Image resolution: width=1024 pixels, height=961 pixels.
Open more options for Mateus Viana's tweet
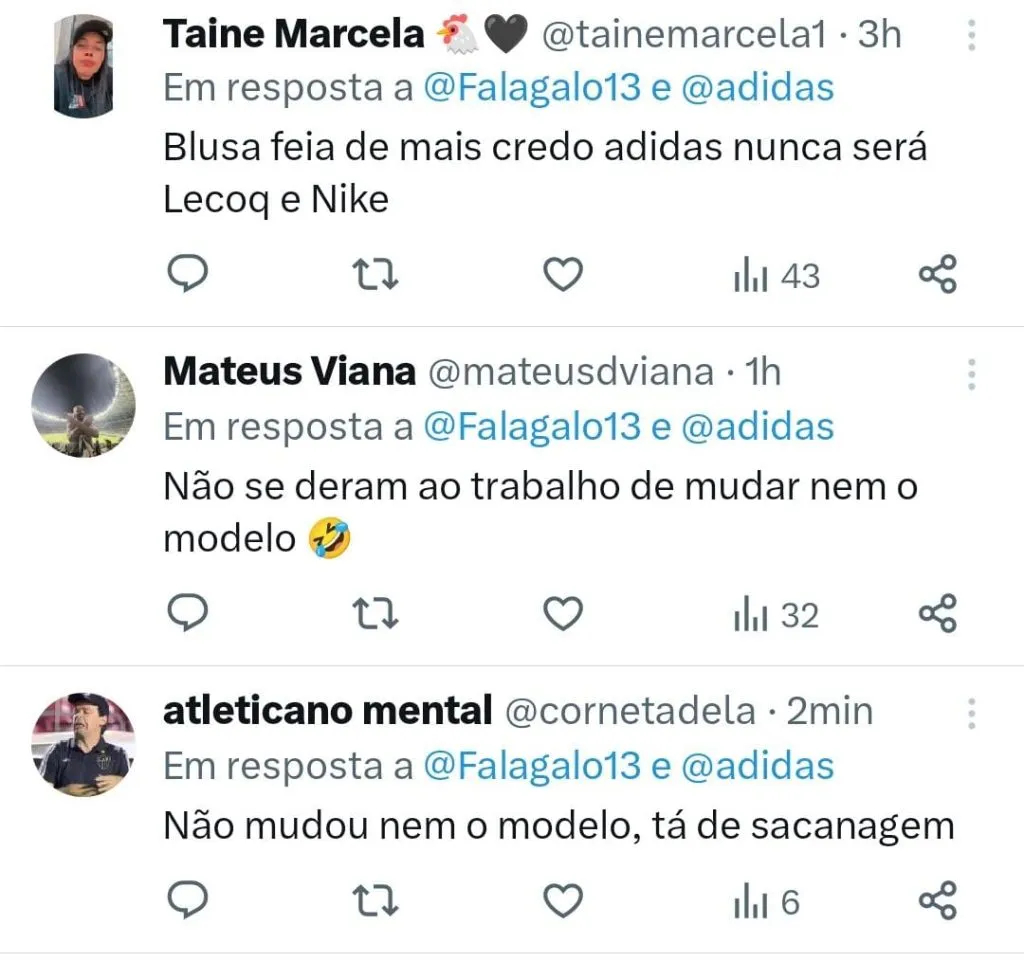coord(970,375)
